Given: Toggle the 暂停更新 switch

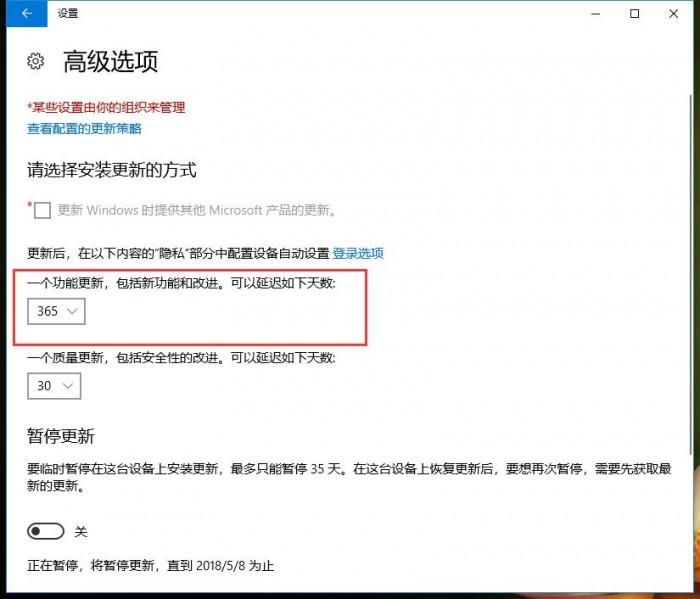Looking at the screenshot, I should click(x=46, y=531).
